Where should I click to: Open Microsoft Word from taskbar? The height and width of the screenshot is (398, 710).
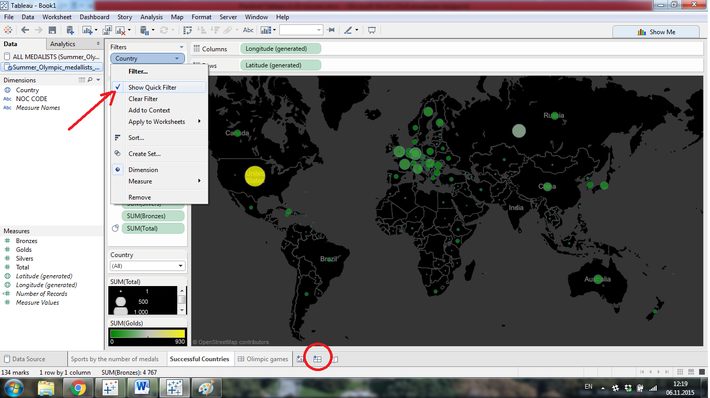(x=142, y=388)
